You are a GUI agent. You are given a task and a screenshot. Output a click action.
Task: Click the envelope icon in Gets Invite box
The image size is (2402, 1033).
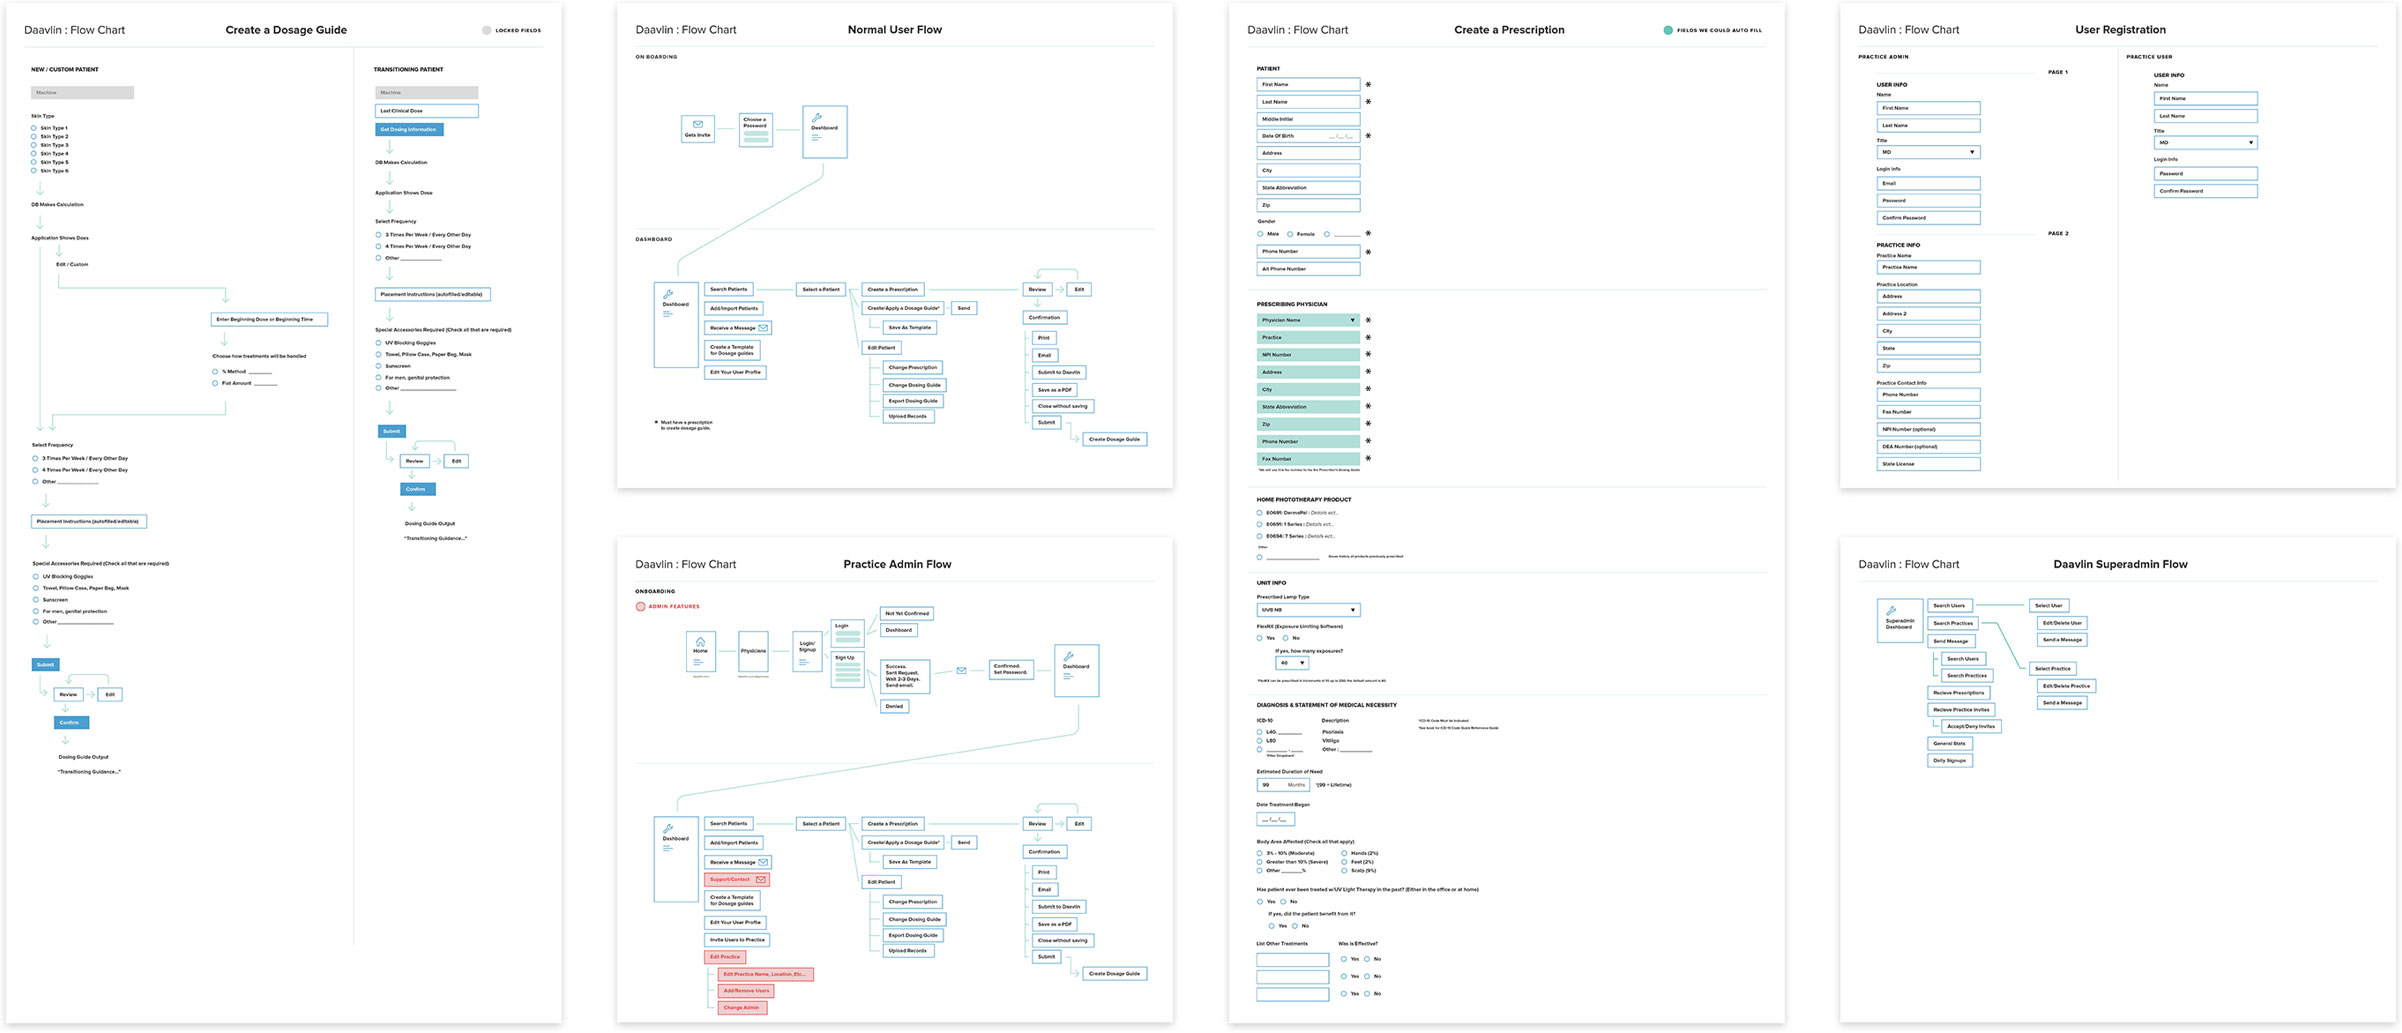coord(697,125)
